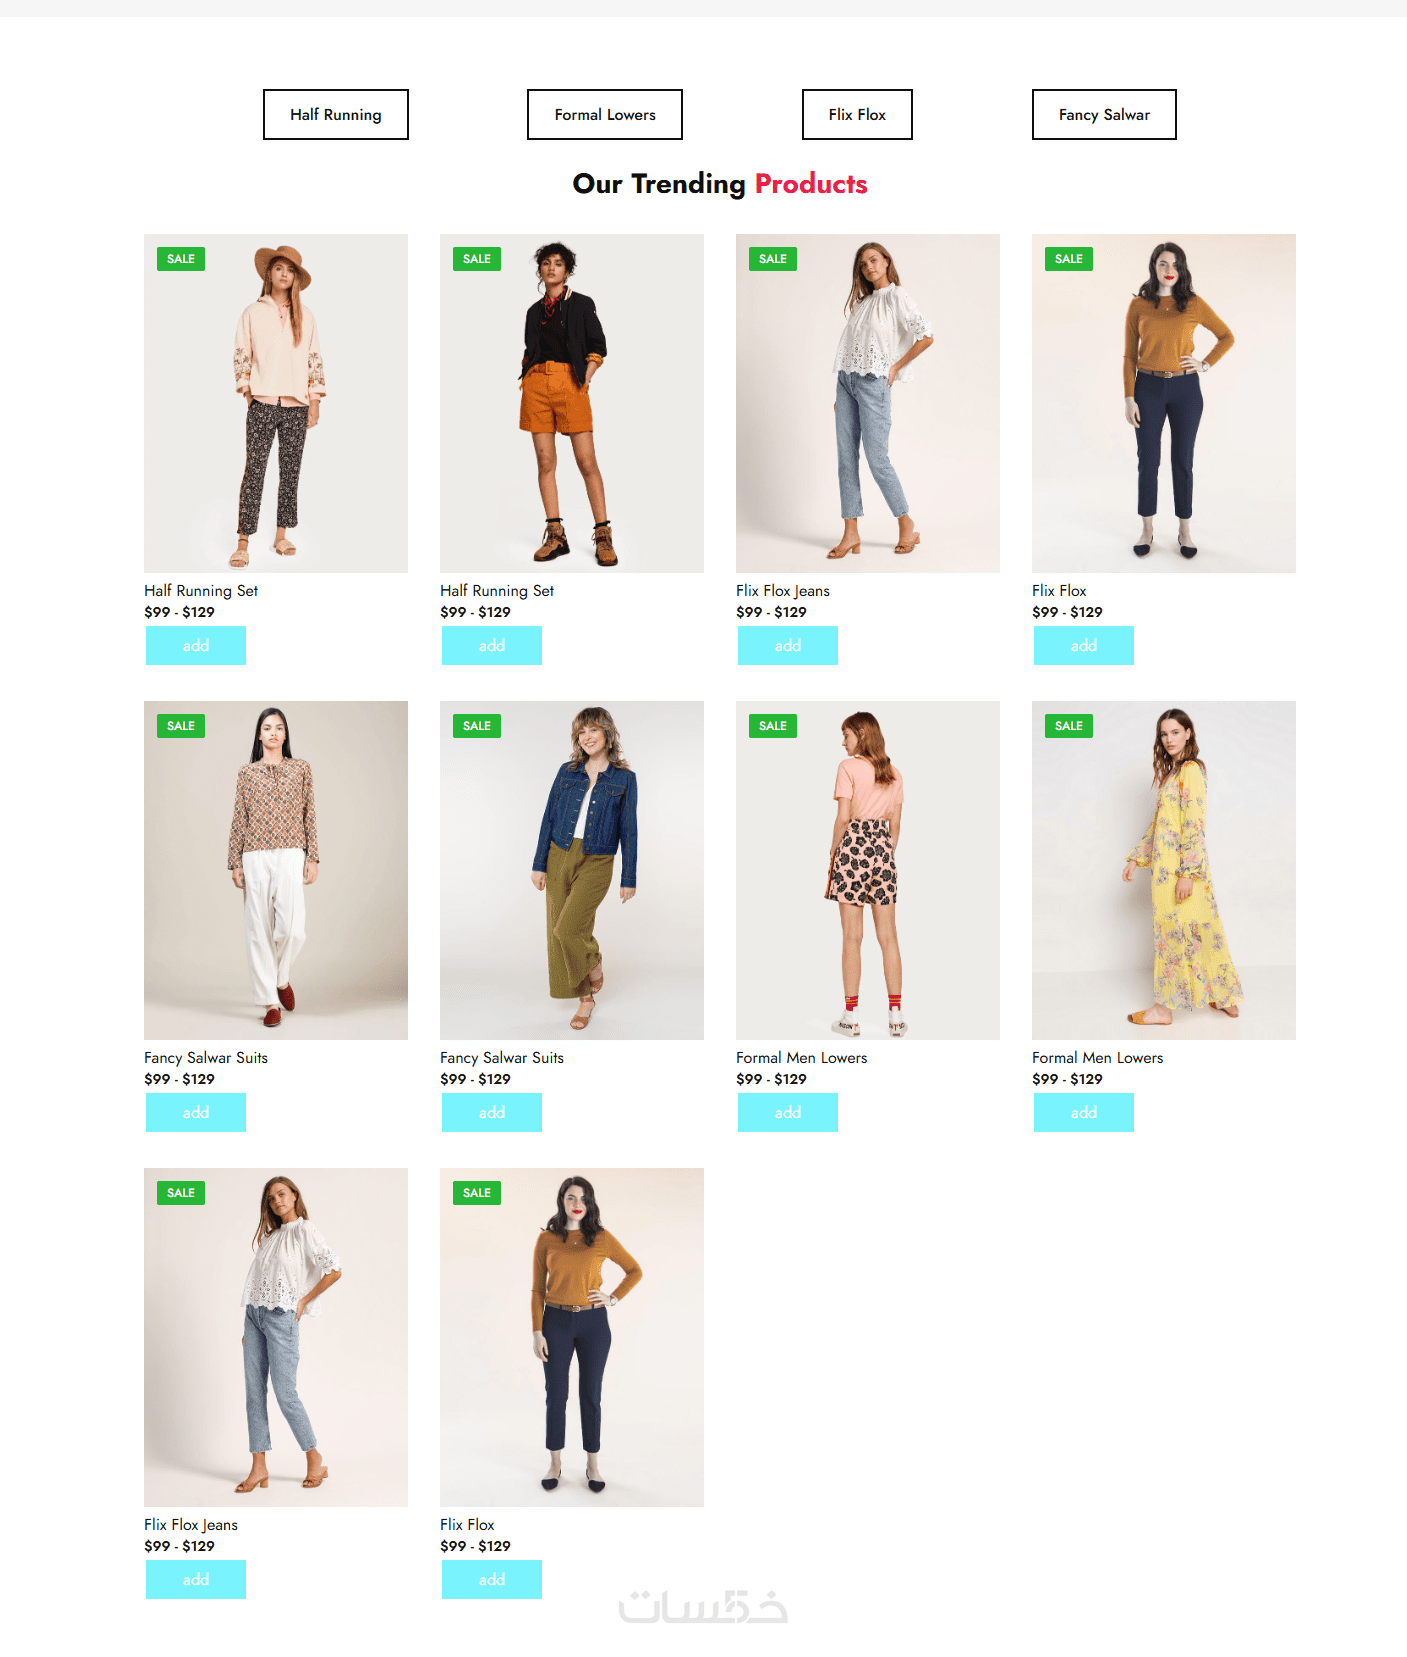Add the first Half Running Set to cart
Image resolution: width=1407 pixels, height=1657 pixels.
point(196,646)
